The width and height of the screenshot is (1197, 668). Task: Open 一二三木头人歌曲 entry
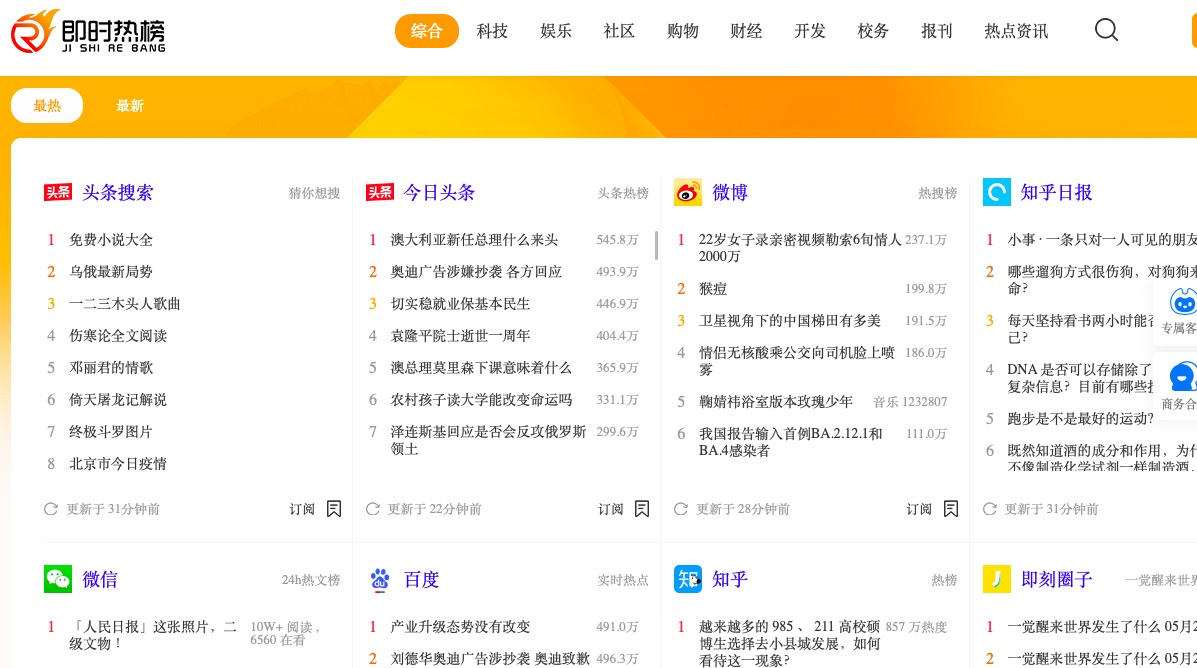coord(124,304)
